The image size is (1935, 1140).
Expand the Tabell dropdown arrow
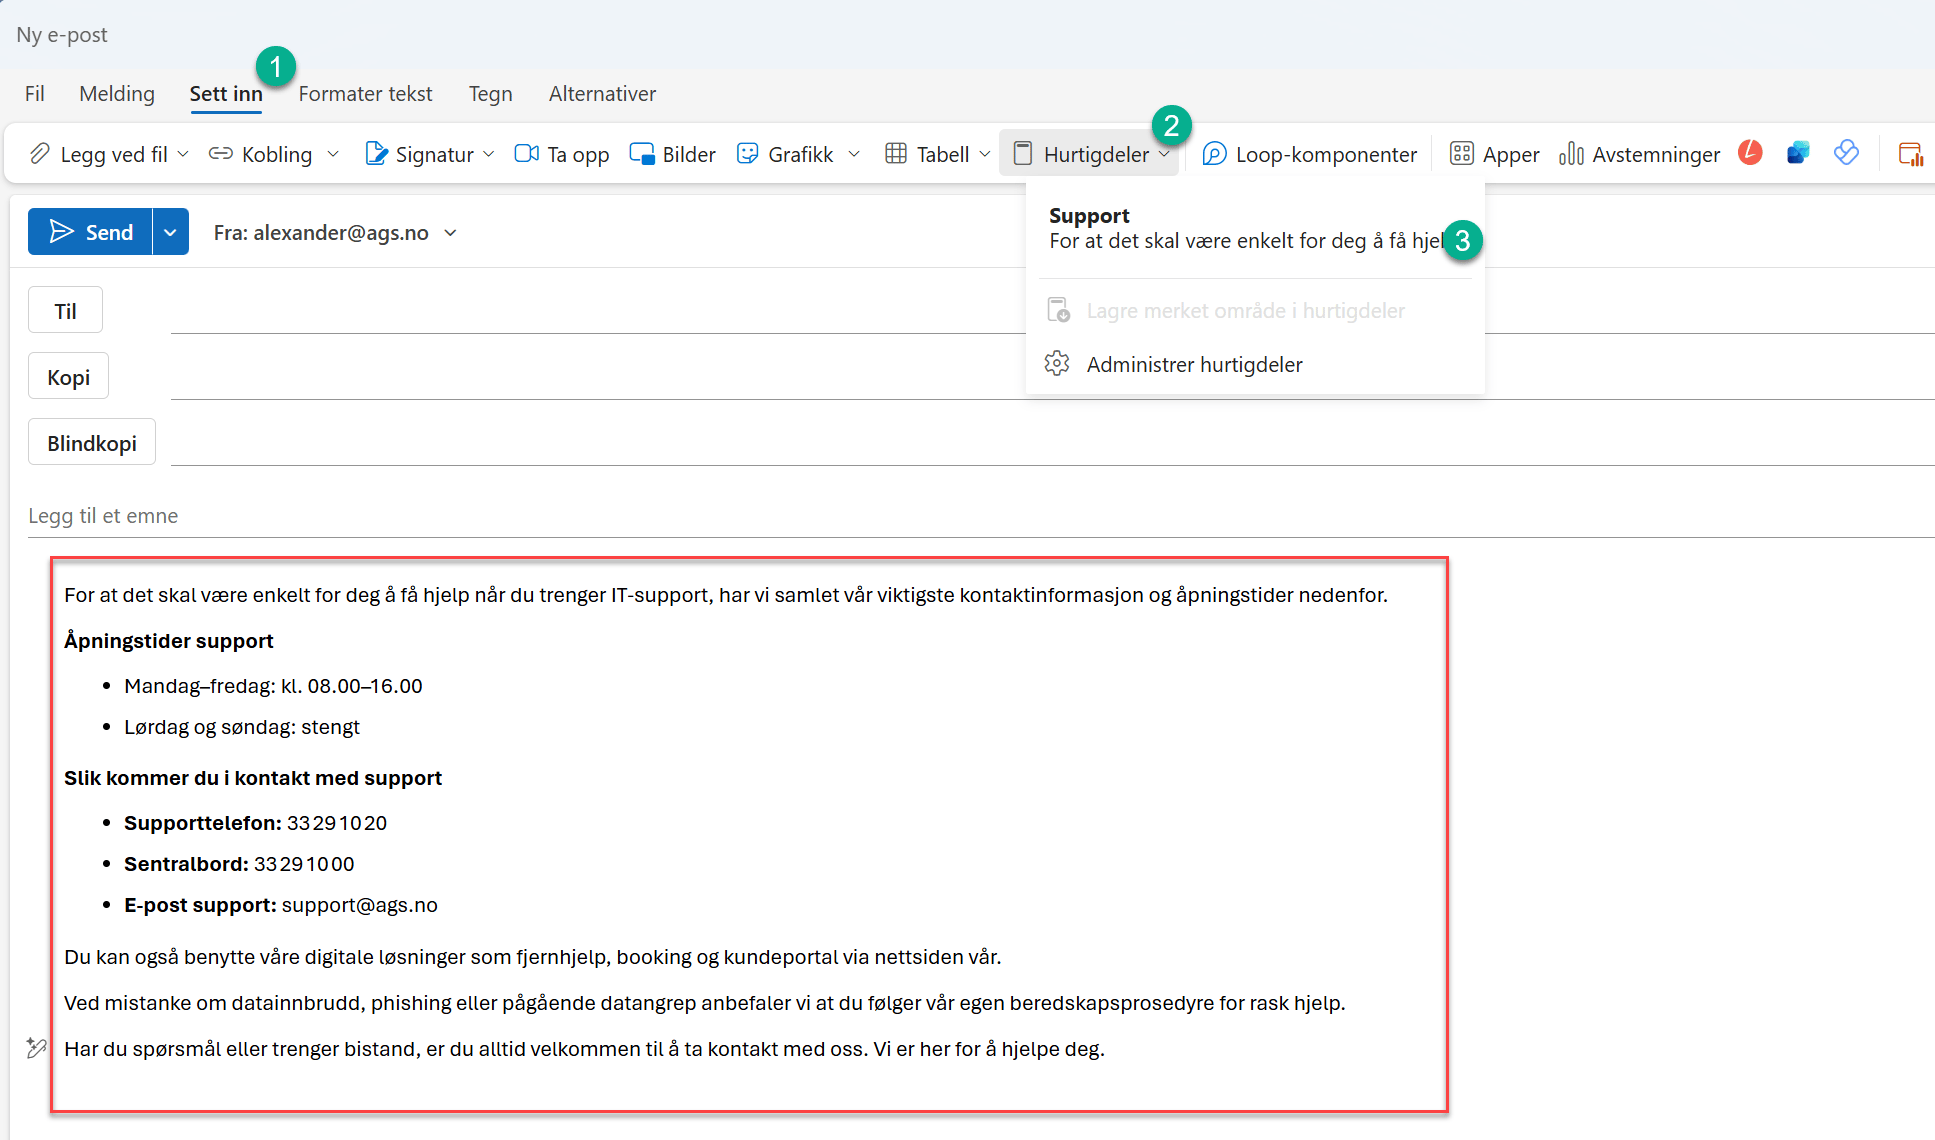click(x=985, y=154)
